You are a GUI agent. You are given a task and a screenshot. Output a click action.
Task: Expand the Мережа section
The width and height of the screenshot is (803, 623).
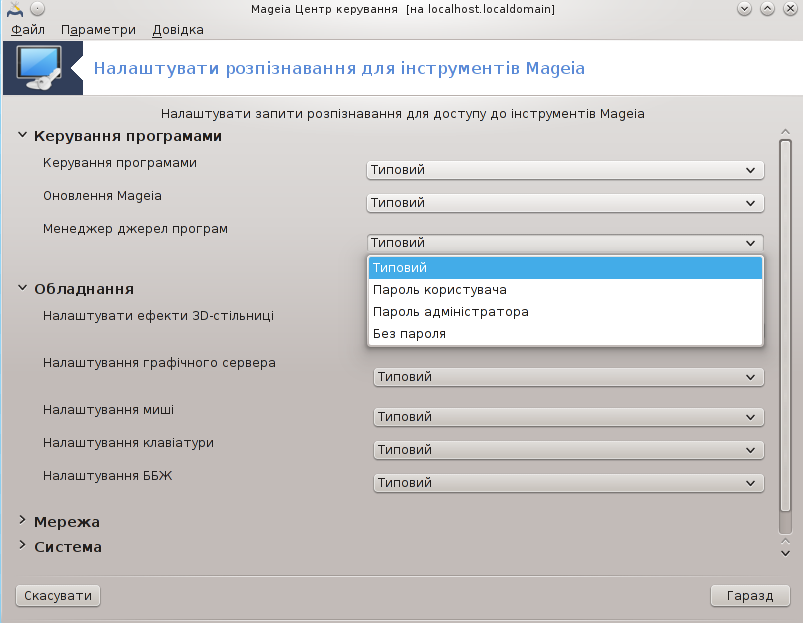[22, 521]
